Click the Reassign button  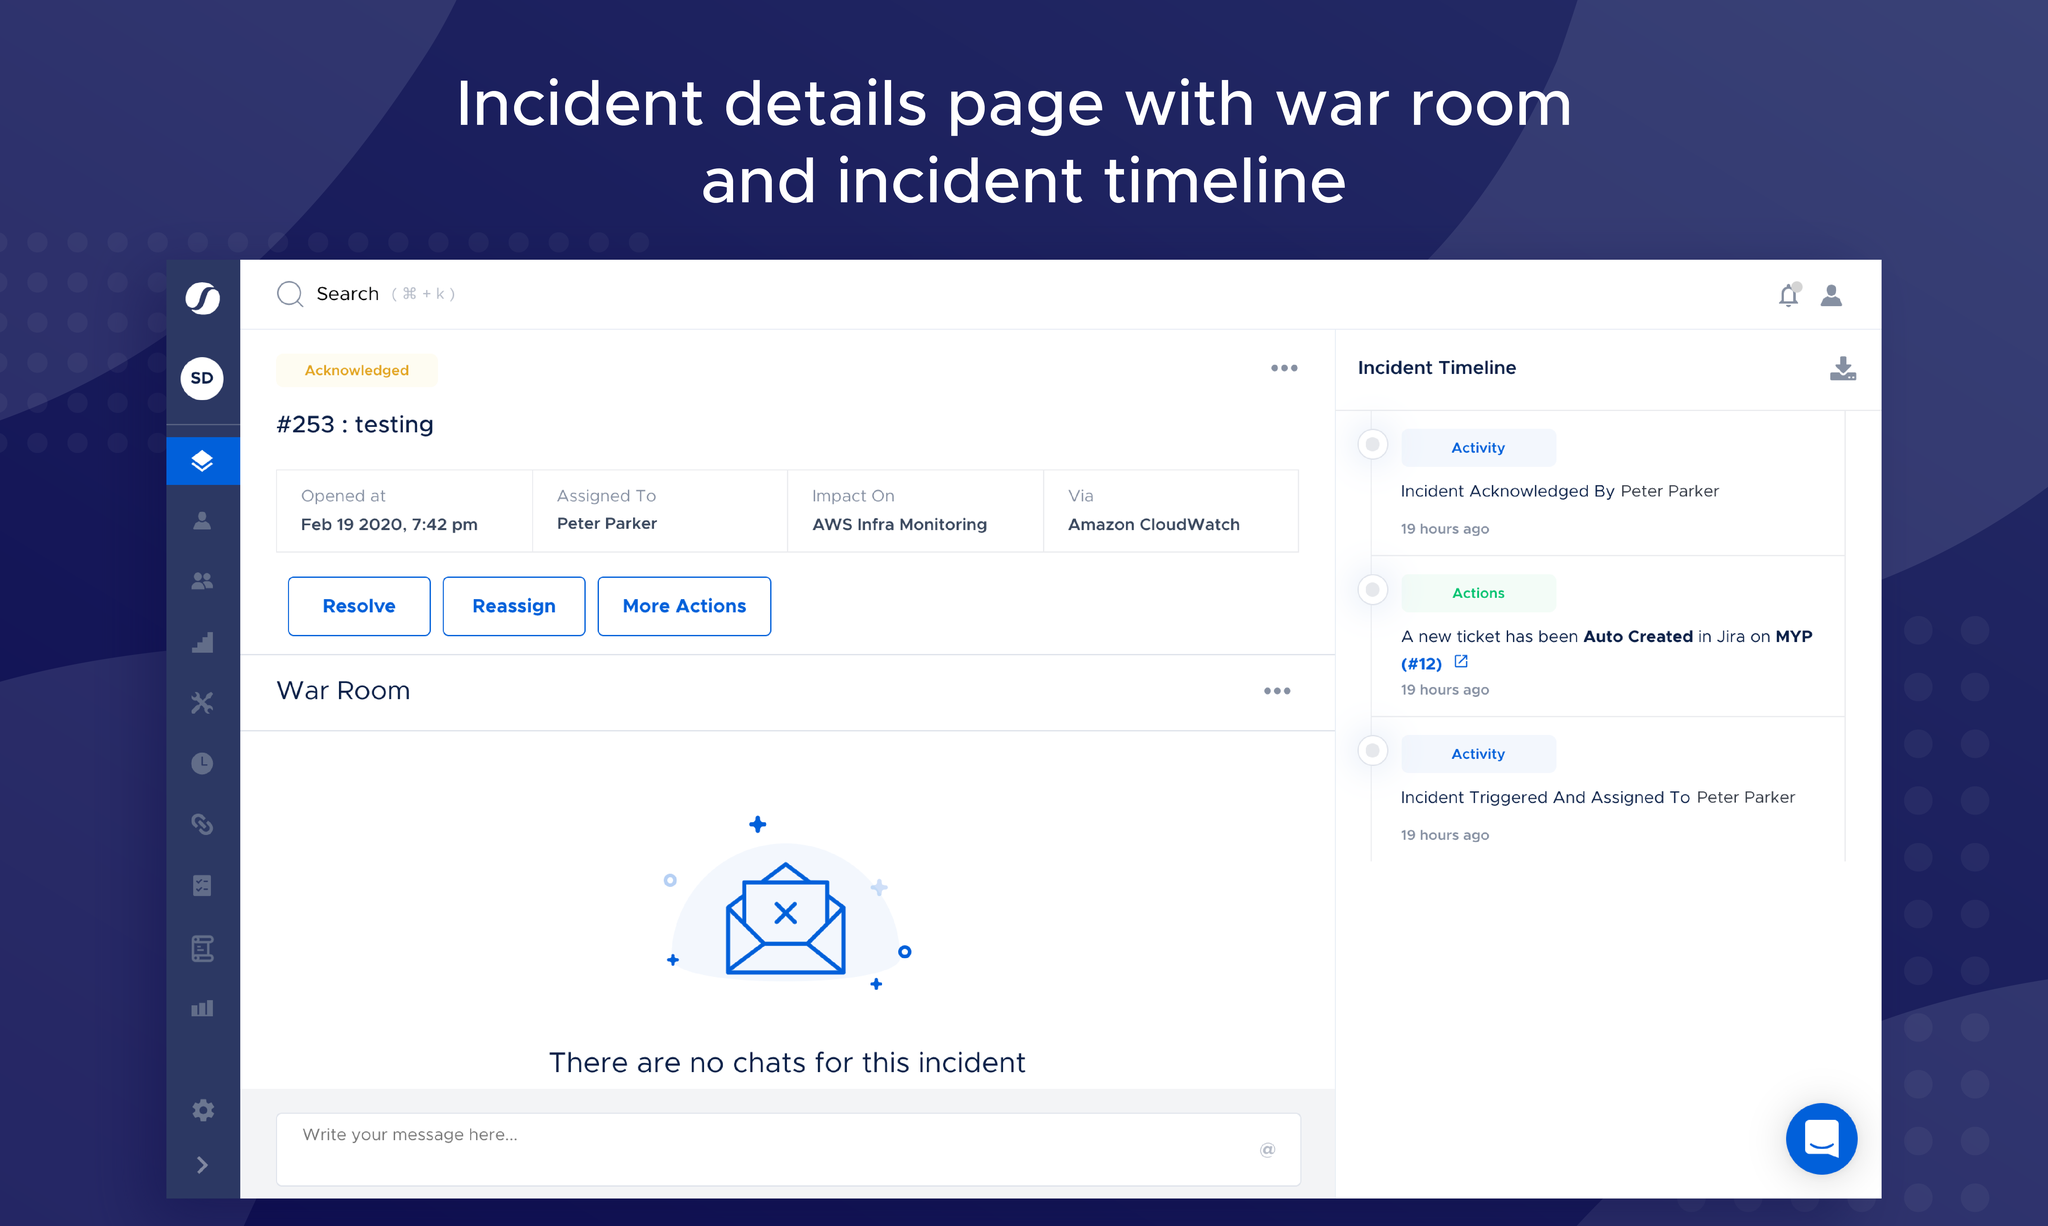point(514,606)
